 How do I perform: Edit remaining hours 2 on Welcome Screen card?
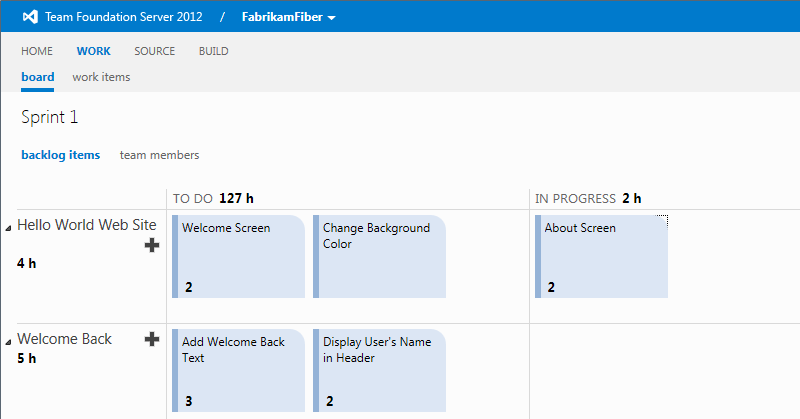click(x=189, y=287)
